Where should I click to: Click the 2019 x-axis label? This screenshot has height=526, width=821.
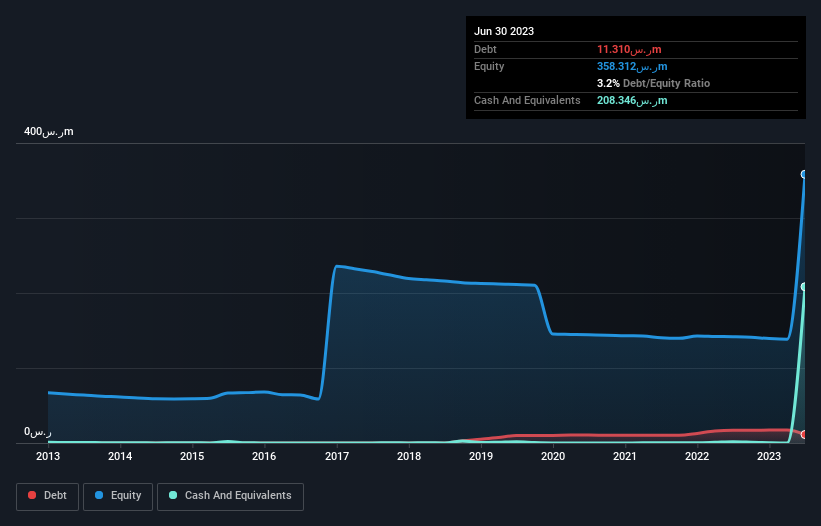481,456
